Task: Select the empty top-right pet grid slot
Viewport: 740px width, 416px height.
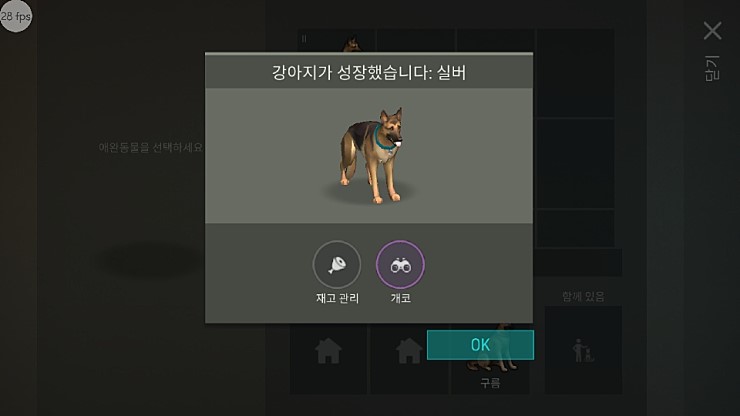Action: click(x=576, y=73)
